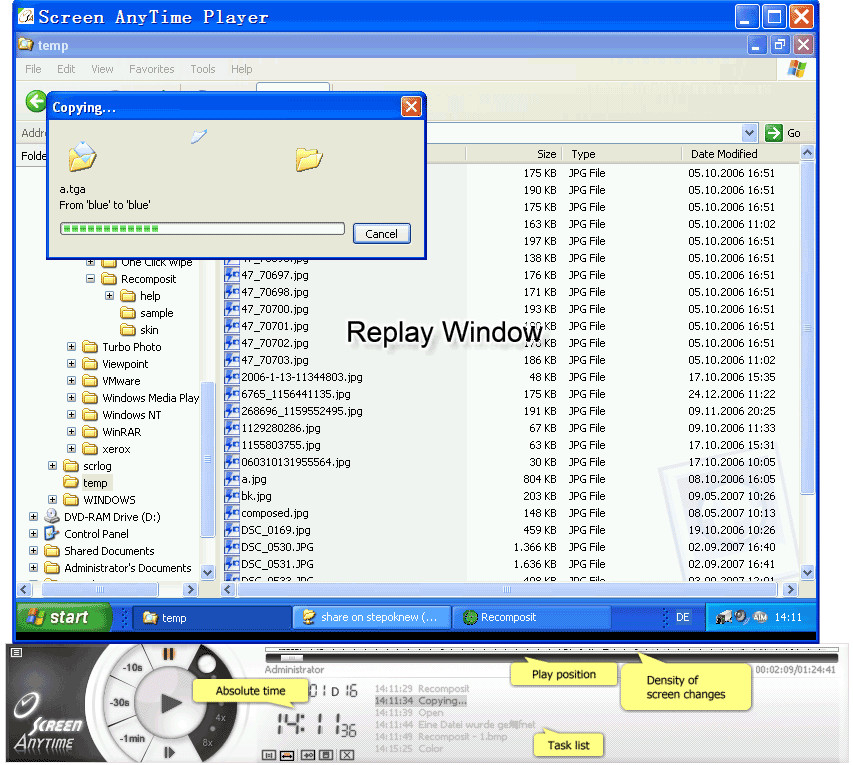
Task: Jump back one minute with -1min
Action: click(133, 738)
